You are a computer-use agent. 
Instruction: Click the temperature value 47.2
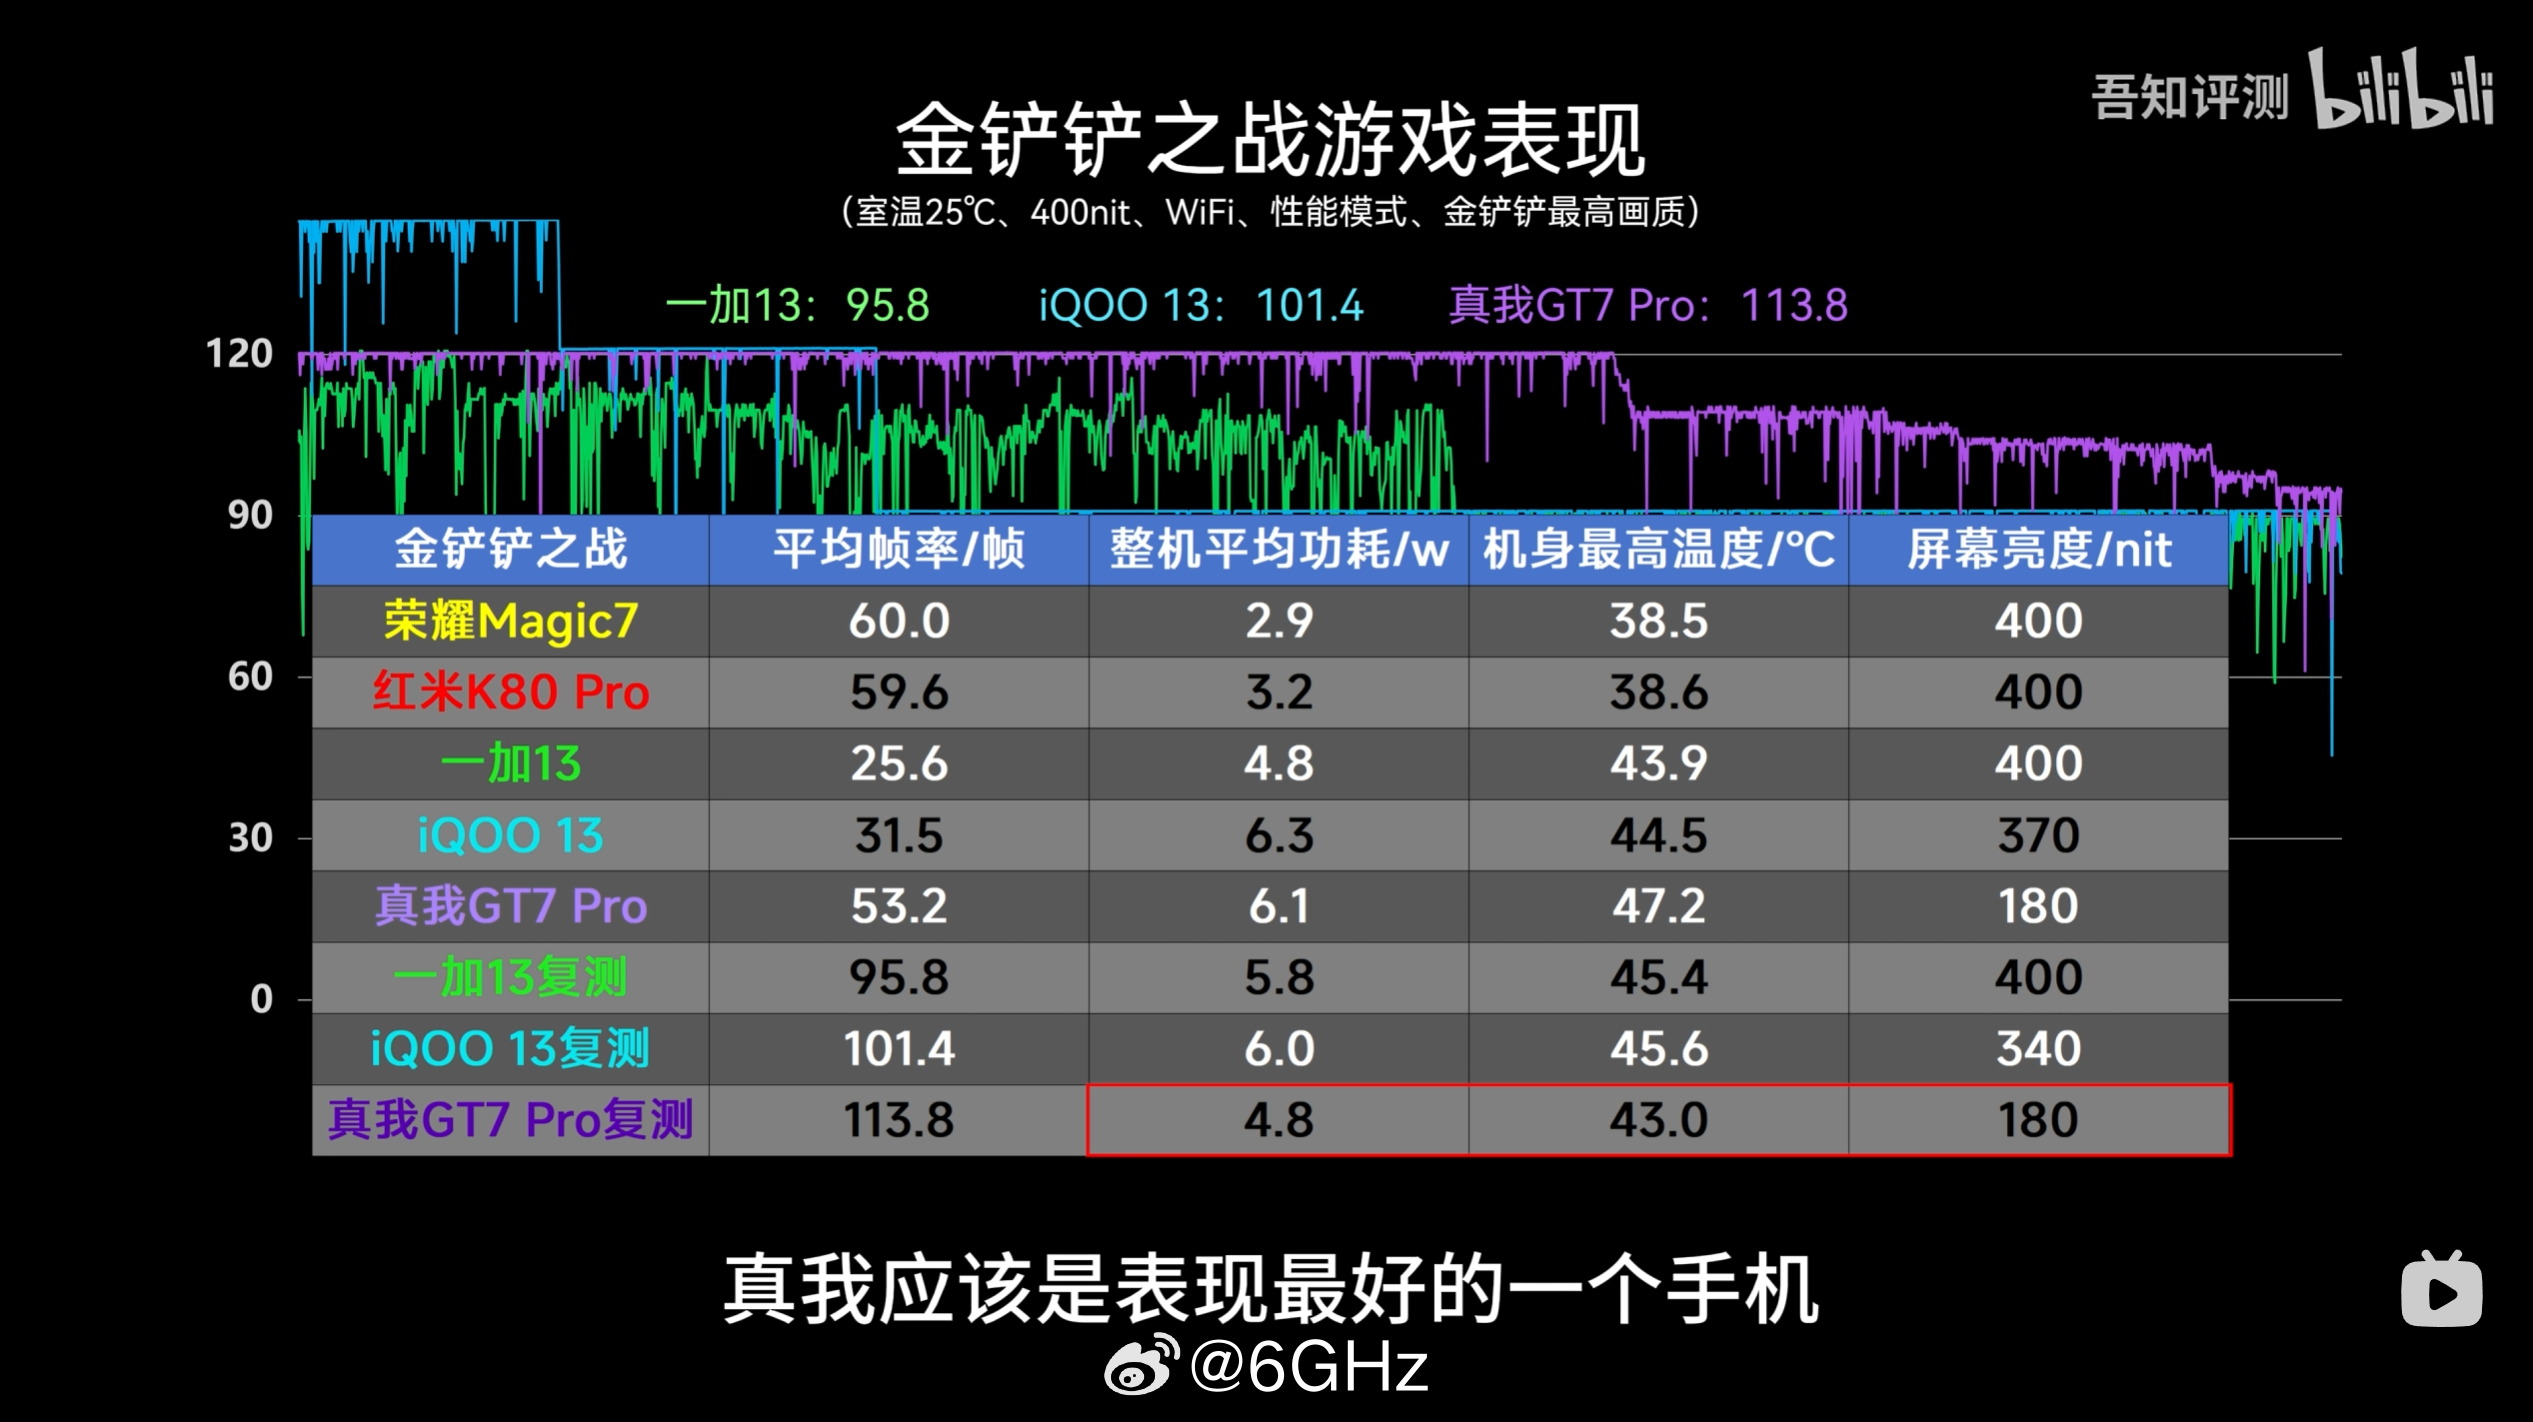[1659, 906]
